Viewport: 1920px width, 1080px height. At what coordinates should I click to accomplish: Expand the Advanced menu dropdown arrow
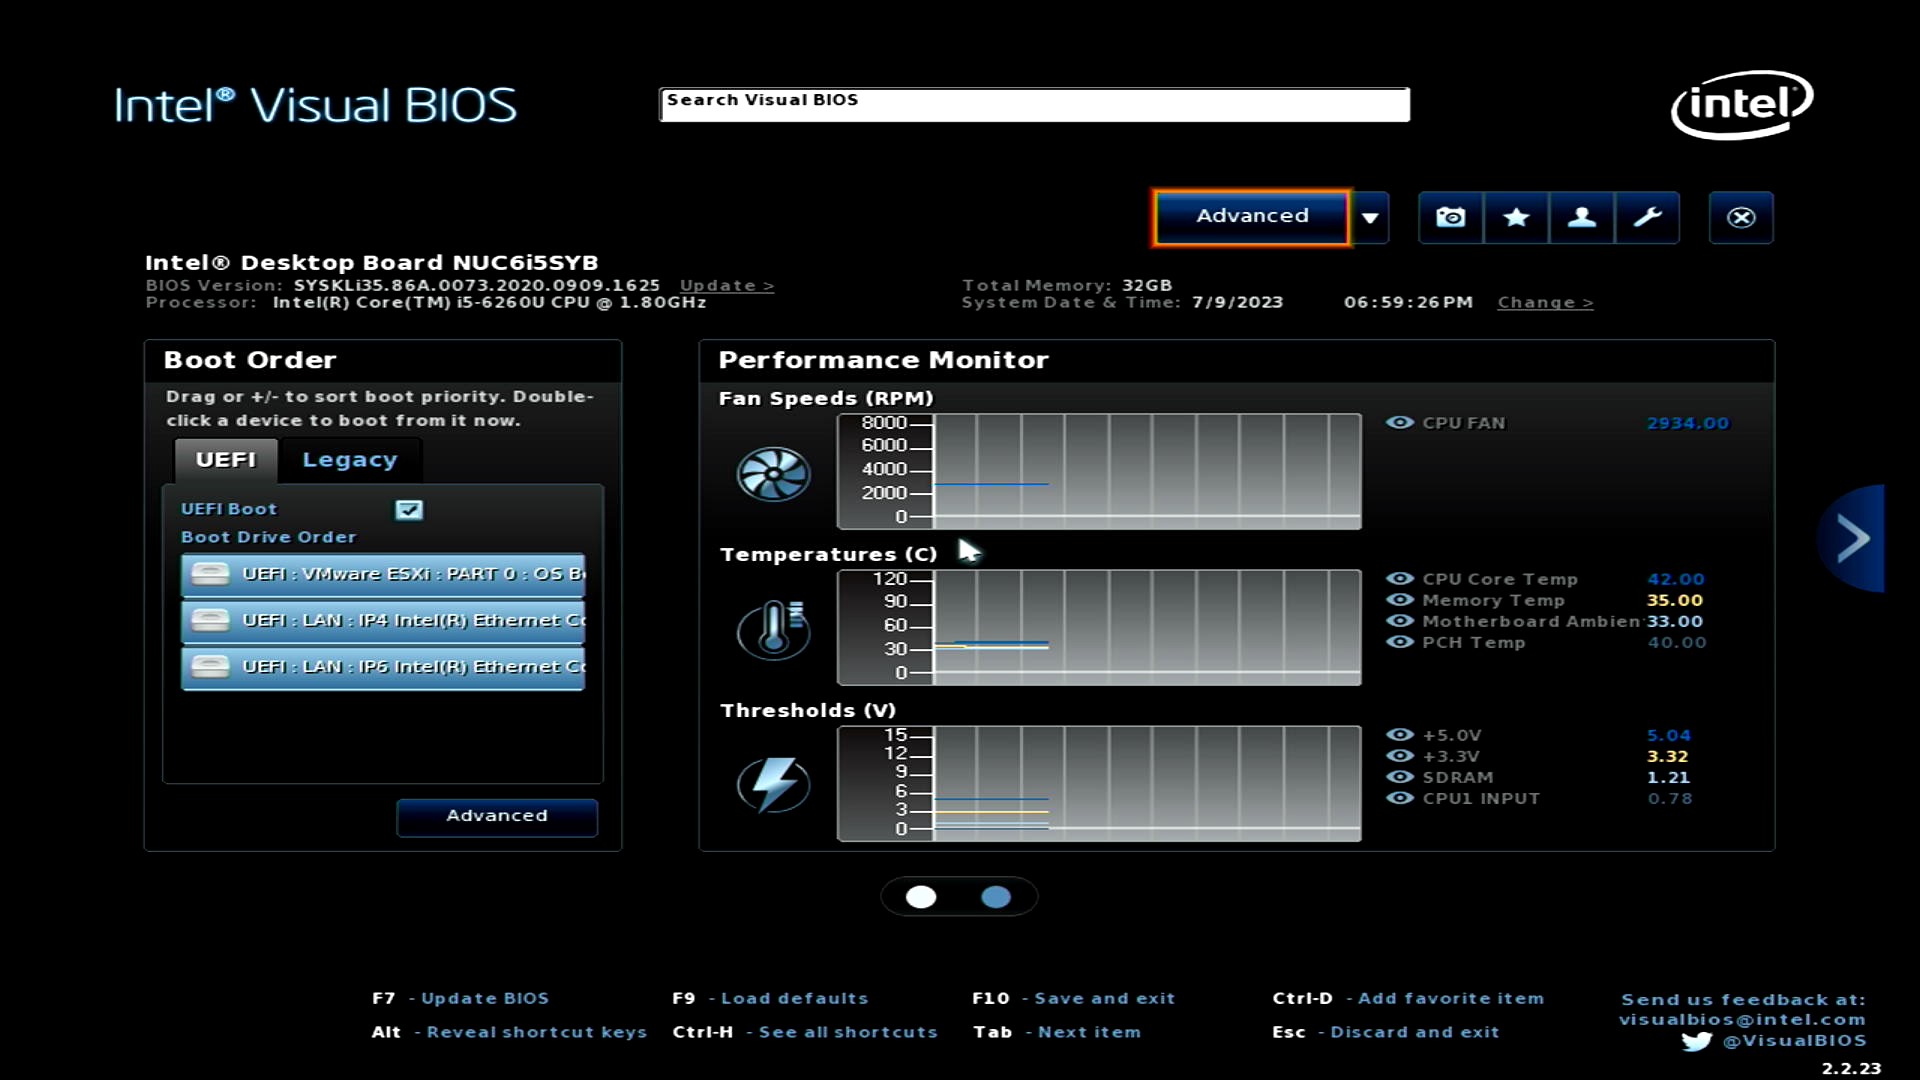(x=1370, y=217)
